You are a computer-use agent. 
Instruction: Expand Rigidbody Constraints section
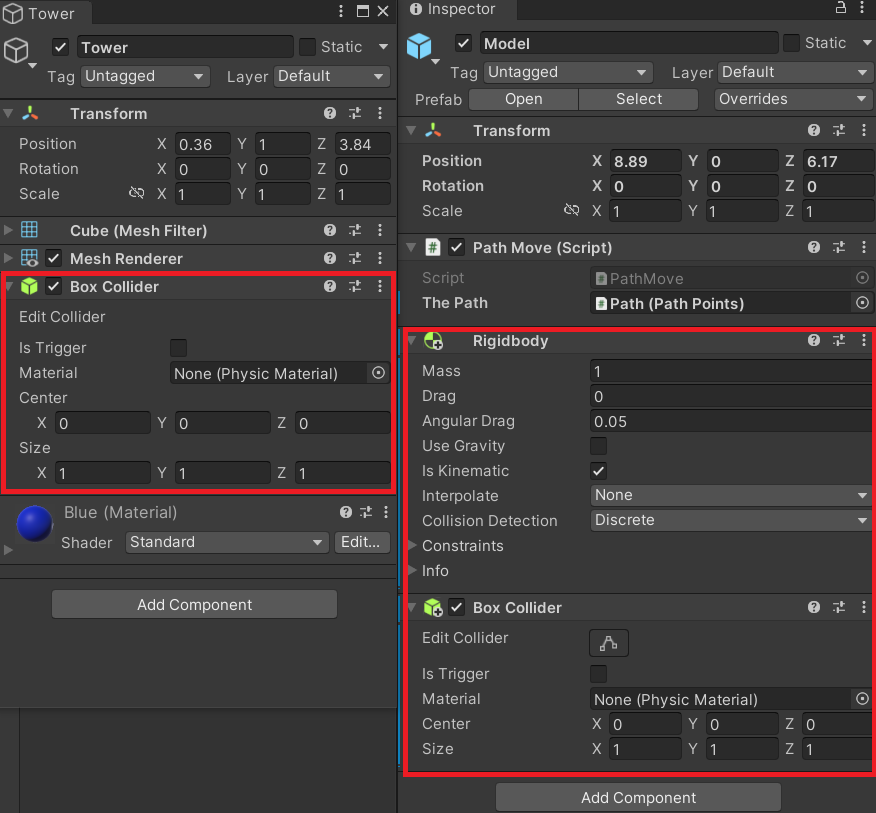point(413,545)
